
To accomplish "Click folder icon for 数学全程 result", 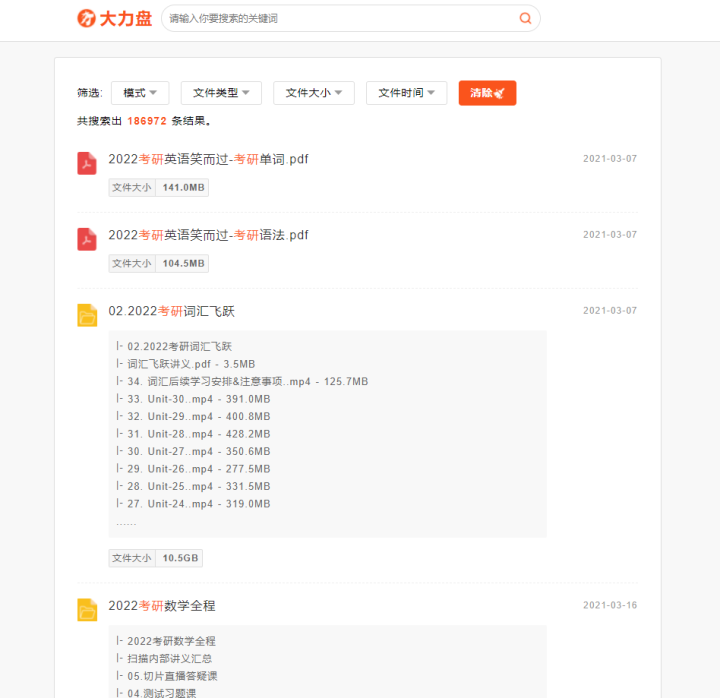I will 87,610.
